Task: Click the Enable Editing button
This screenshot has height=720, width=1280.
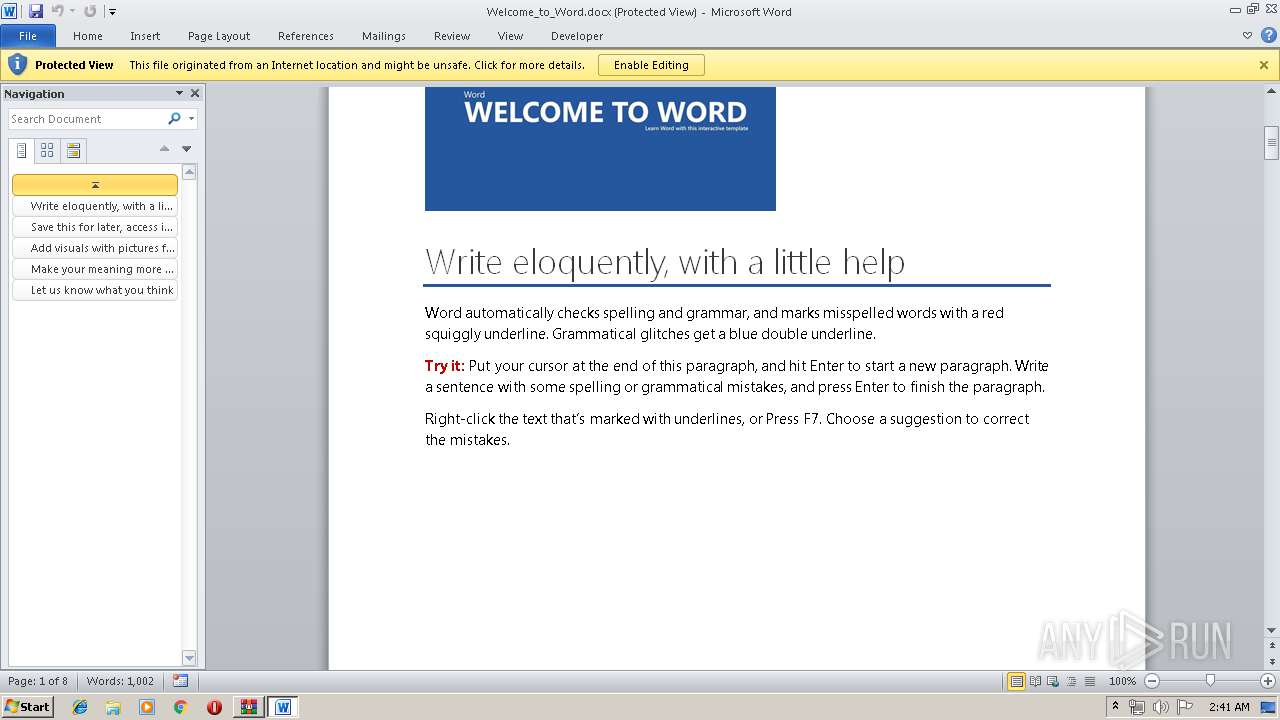Action: coord(651,65)
